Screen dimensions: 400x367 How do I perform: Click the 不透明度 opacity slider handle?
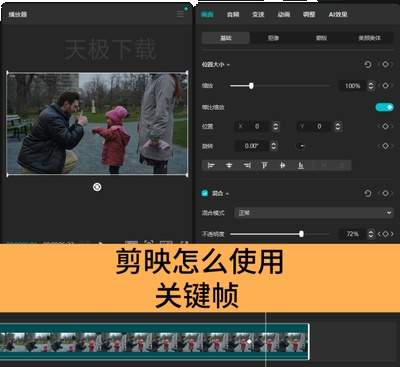point(301,234)
